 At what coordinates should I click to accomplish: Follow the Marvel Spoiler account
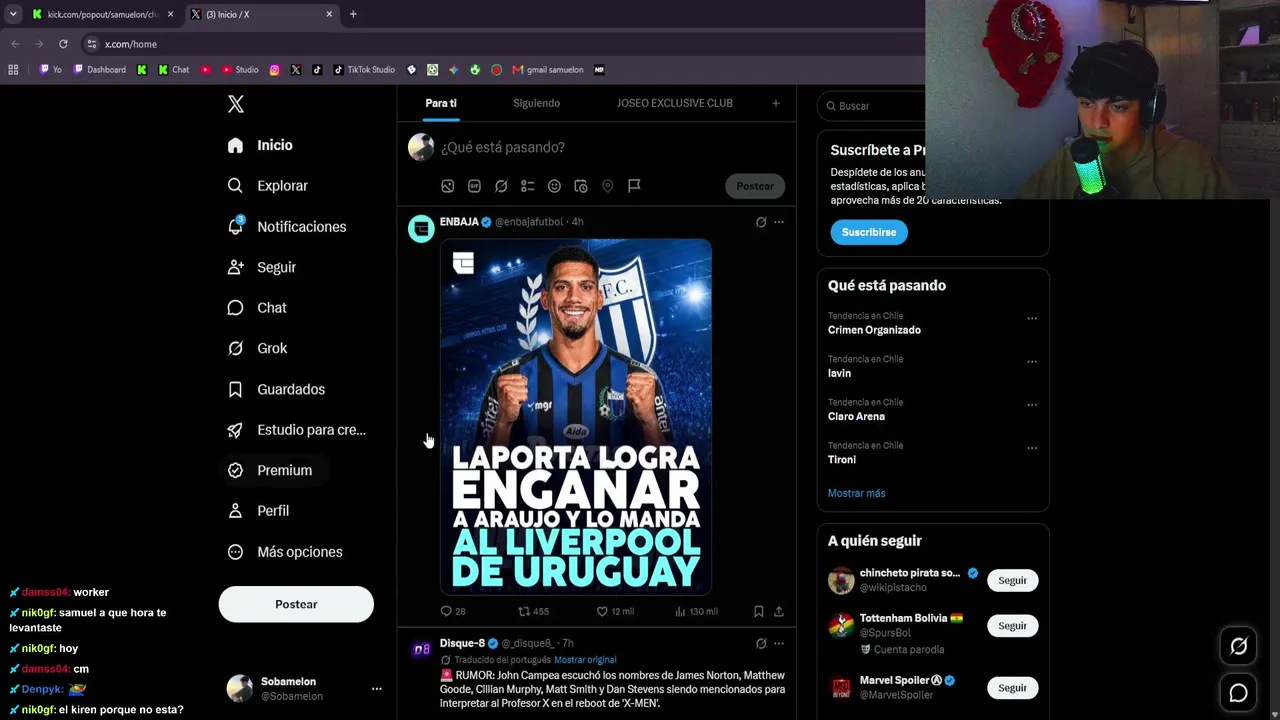tap(1012, 688)
